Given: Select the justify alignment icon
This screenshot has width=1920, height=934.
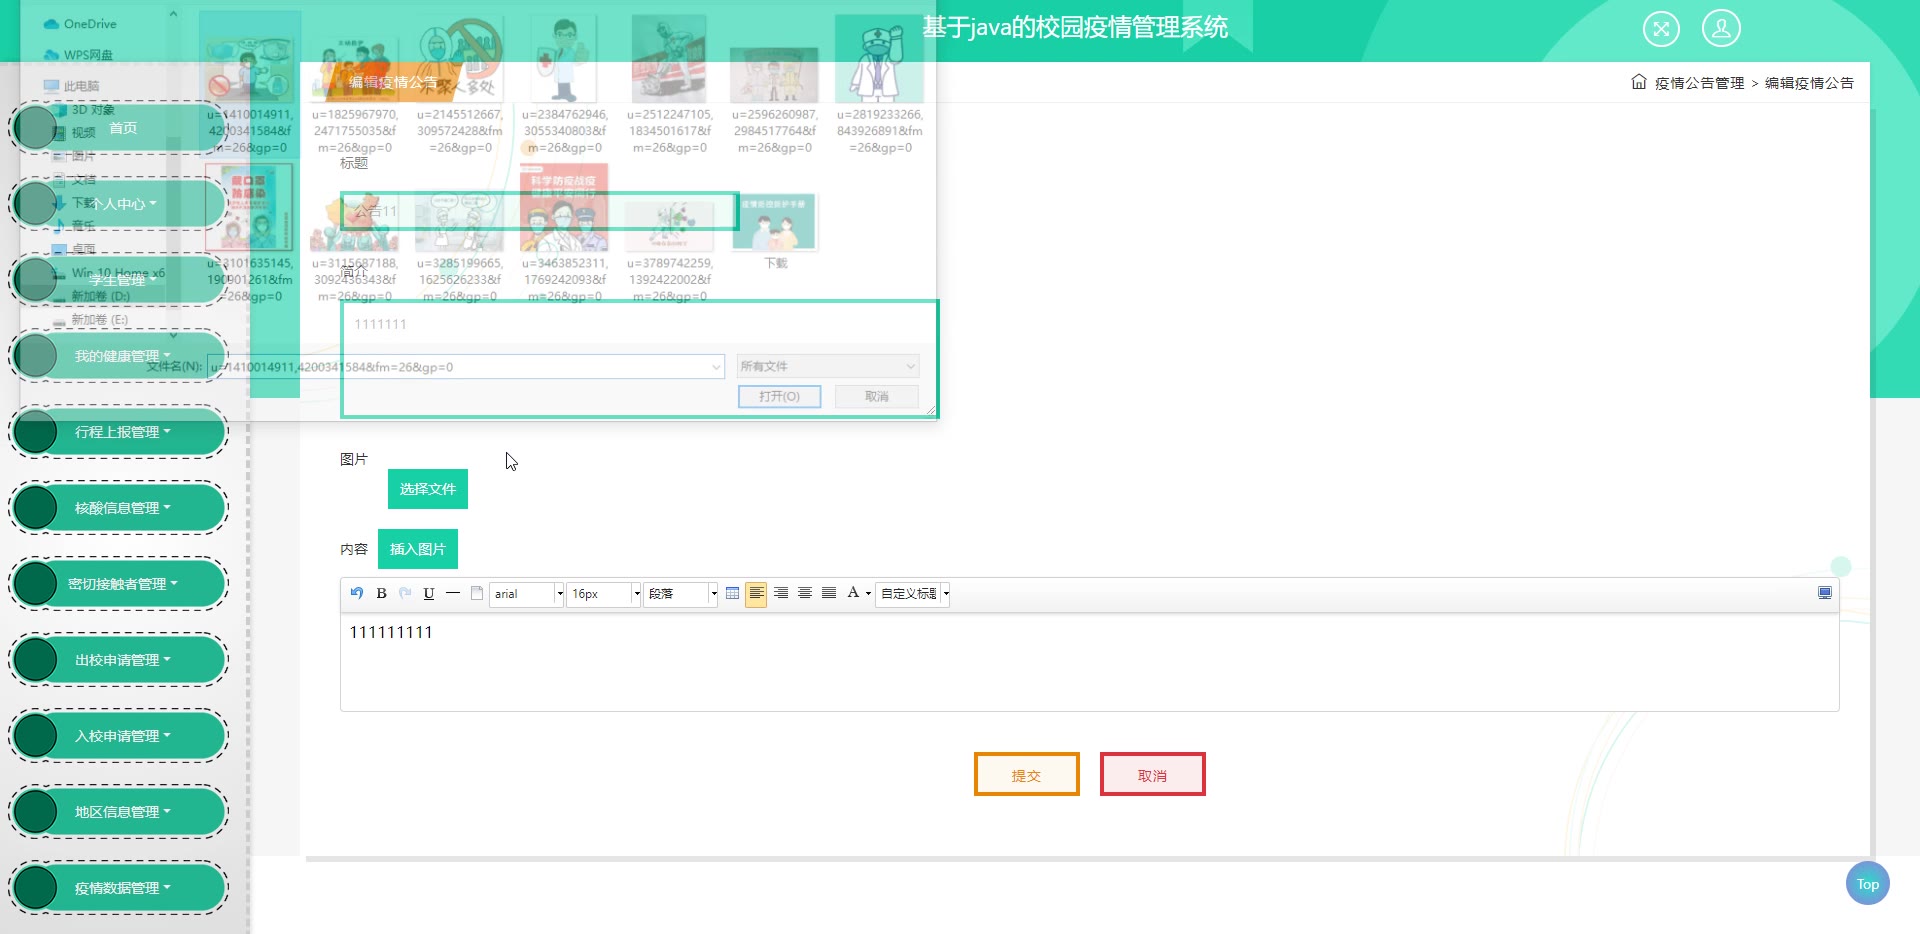Looking at the screenshot, I should tap(829, 593).
